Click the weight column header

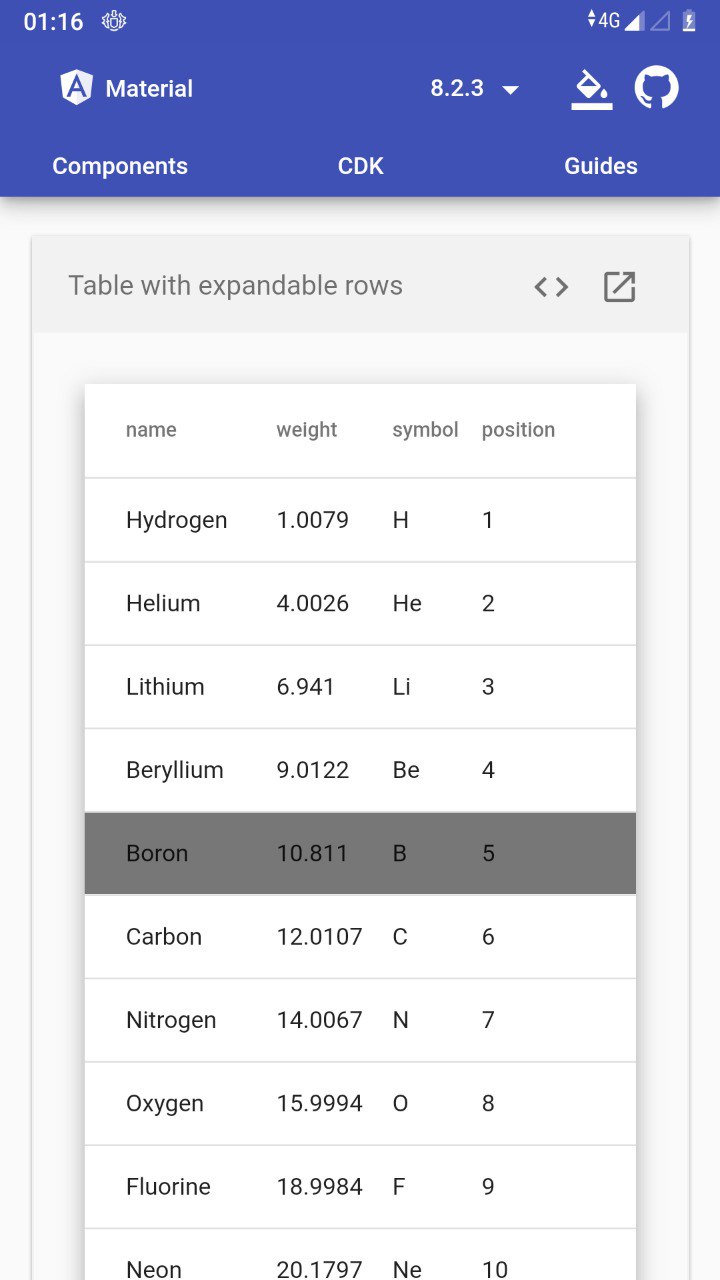pyautogui.click(x=307, y=430)
